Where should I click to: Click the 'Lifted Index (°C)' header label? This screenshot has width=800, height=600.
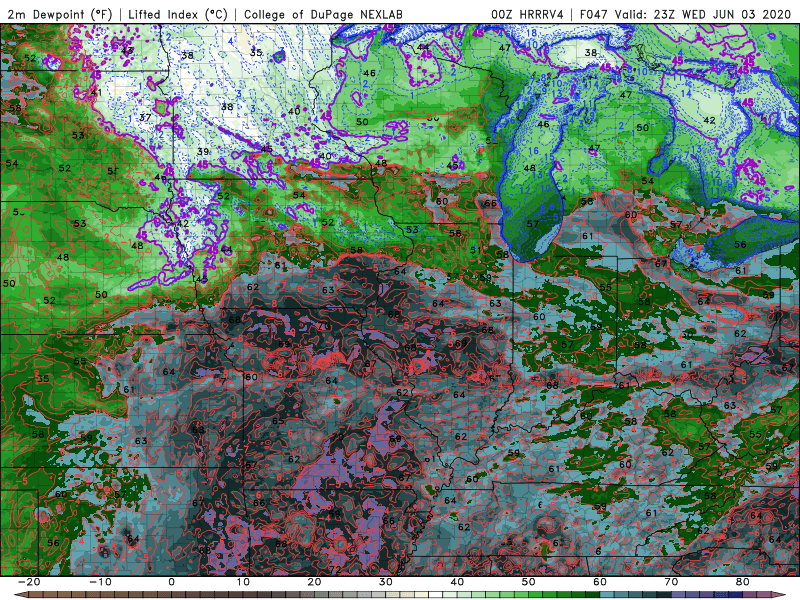178,14
